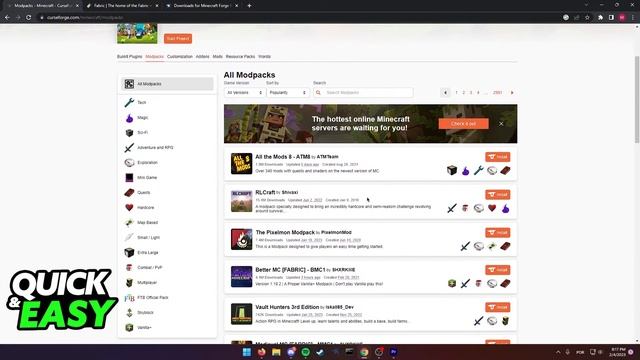
Task: Open File Explorer from the taskbar
Action: pyautogui.click(x=276, y=352)
